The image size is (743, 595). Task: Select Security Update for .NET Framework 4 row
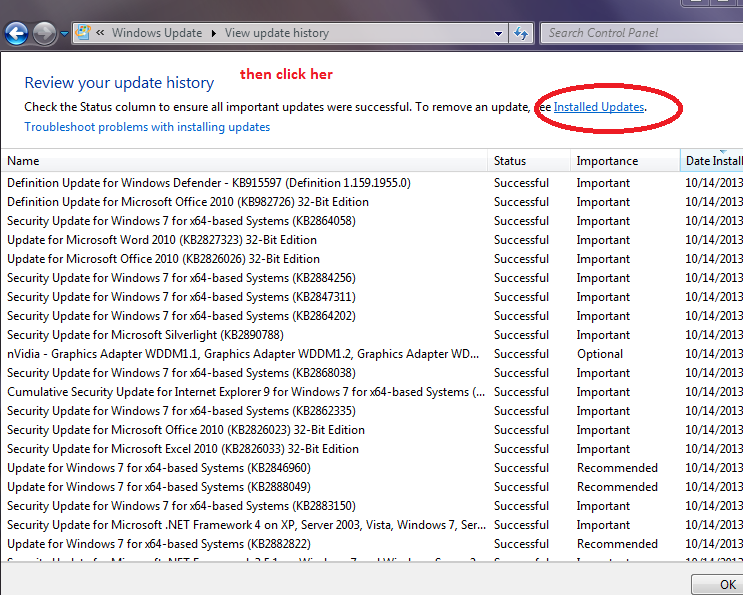click(372, 525)
